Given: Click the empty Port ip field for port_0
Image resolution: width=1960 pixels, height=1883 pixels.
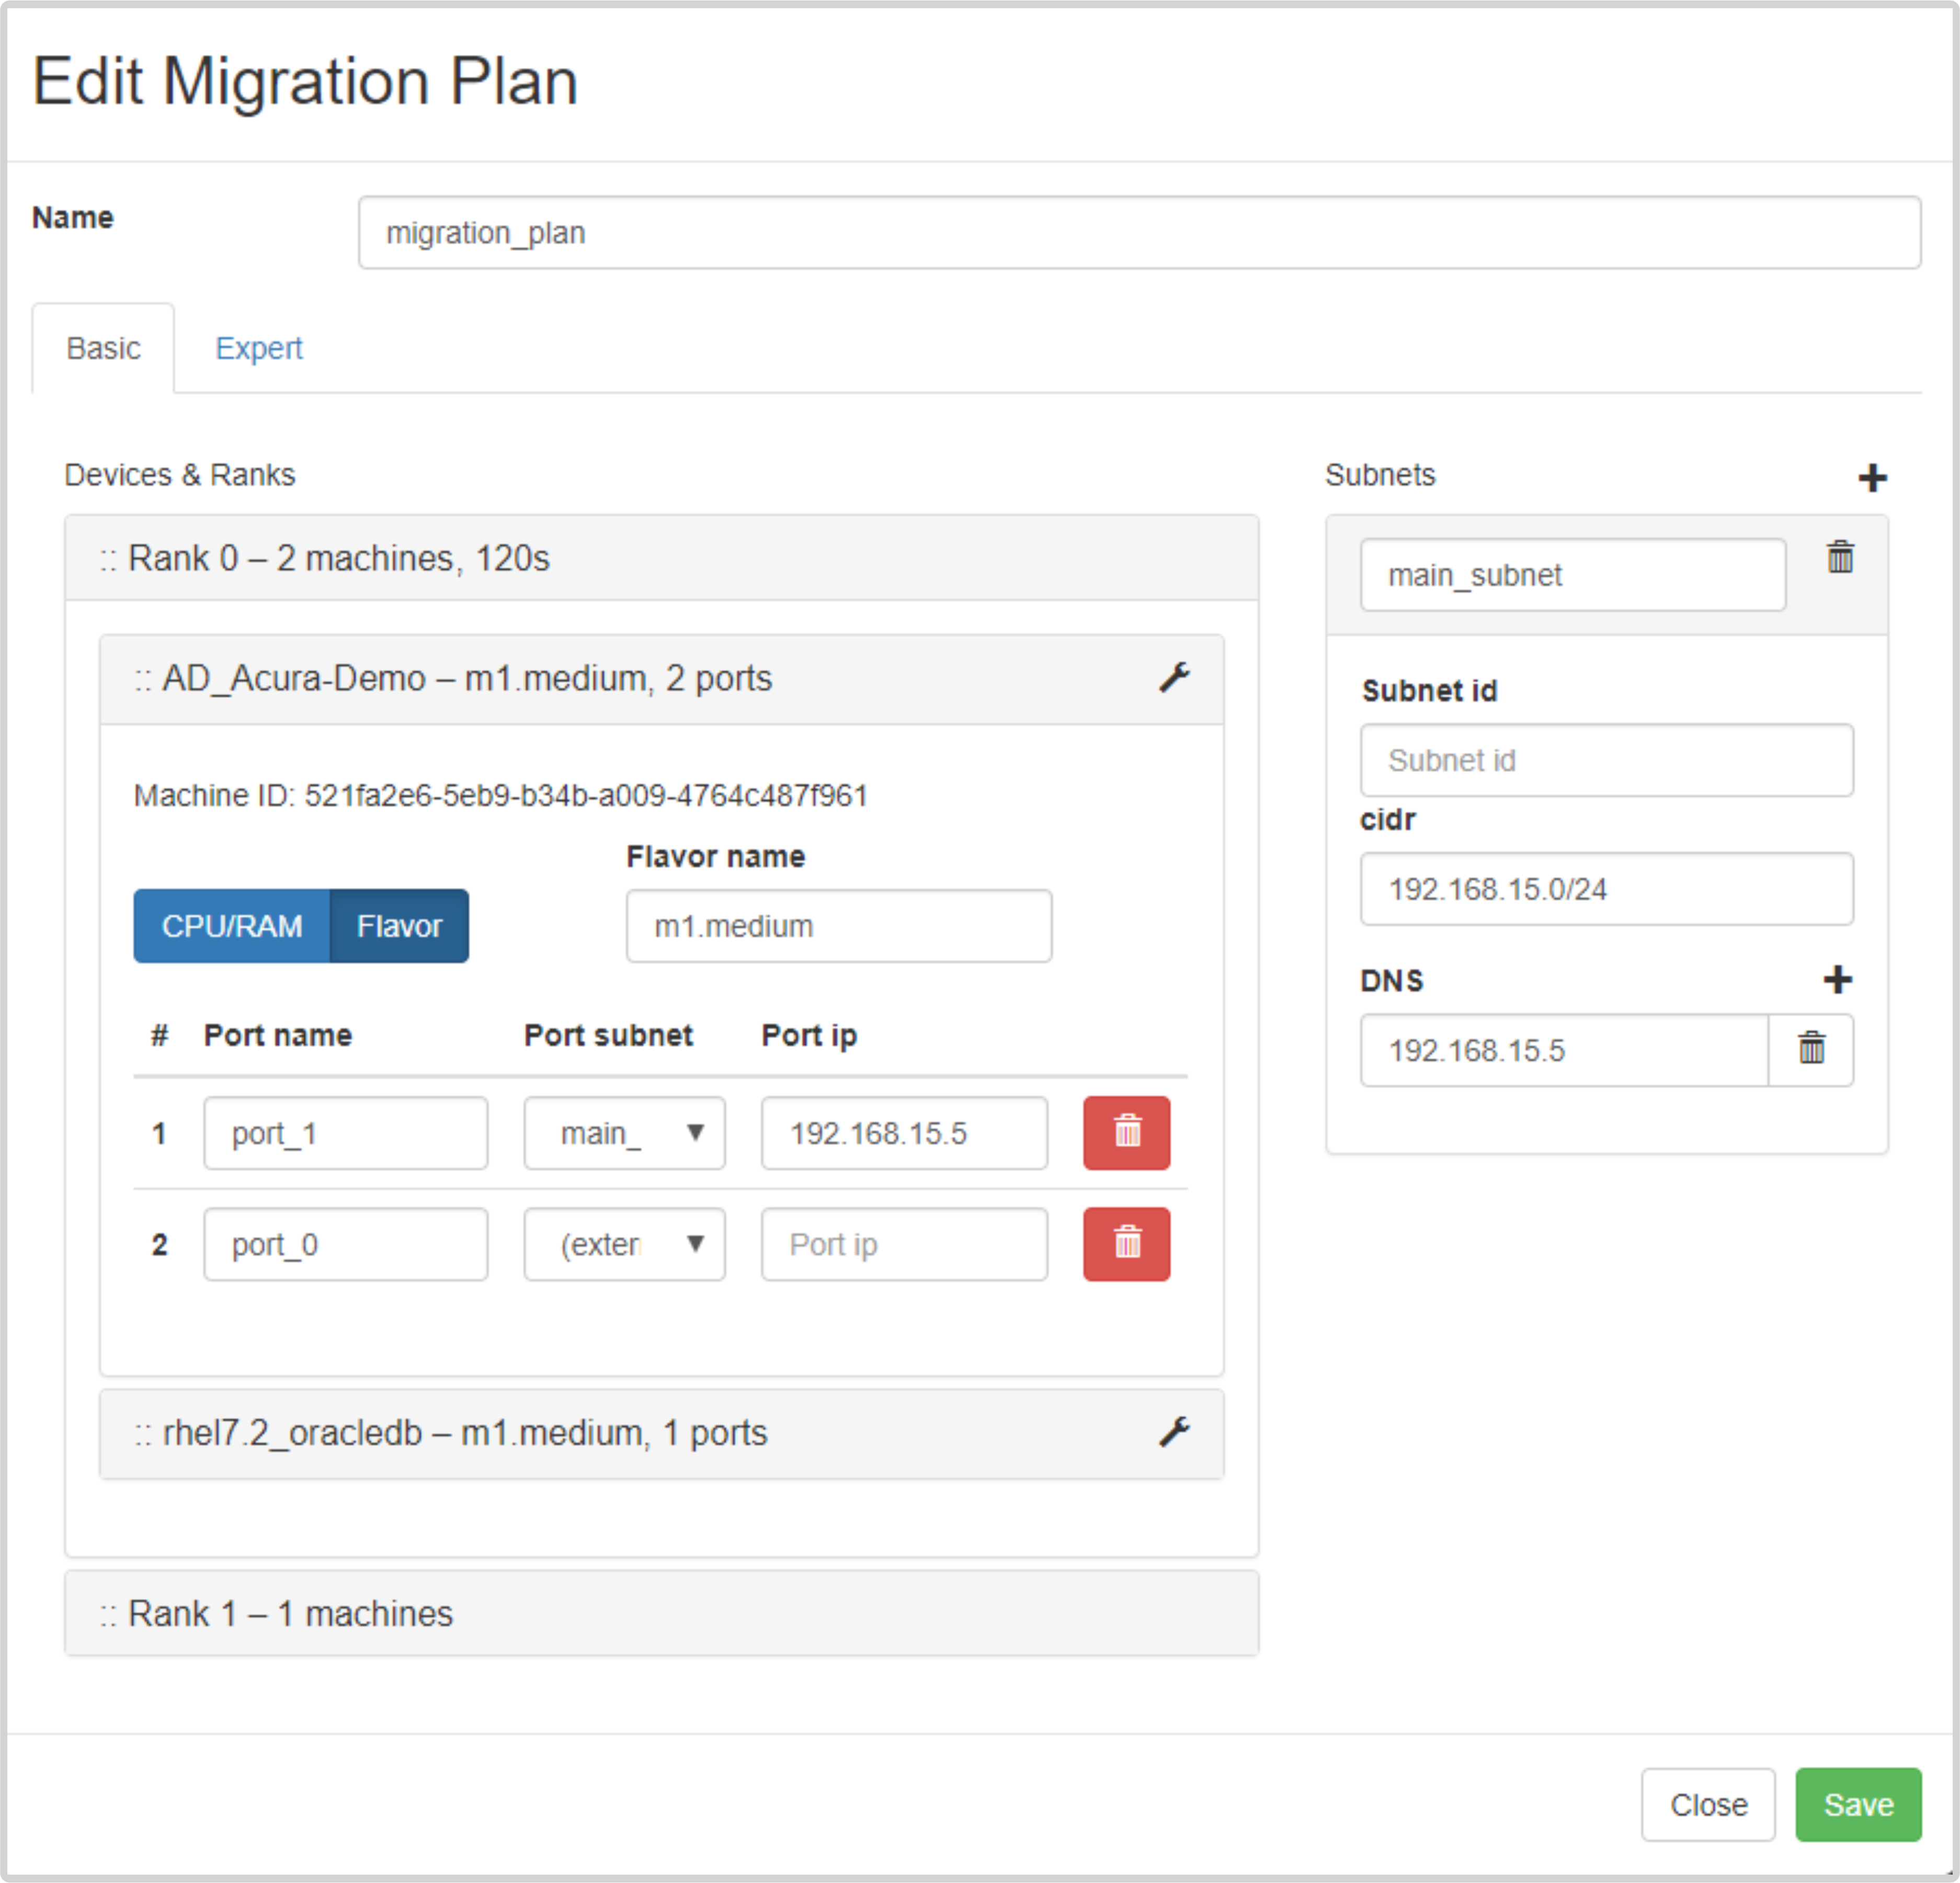Looking at the screenshot, I should pyautogui.click(x=904, y=1243).
